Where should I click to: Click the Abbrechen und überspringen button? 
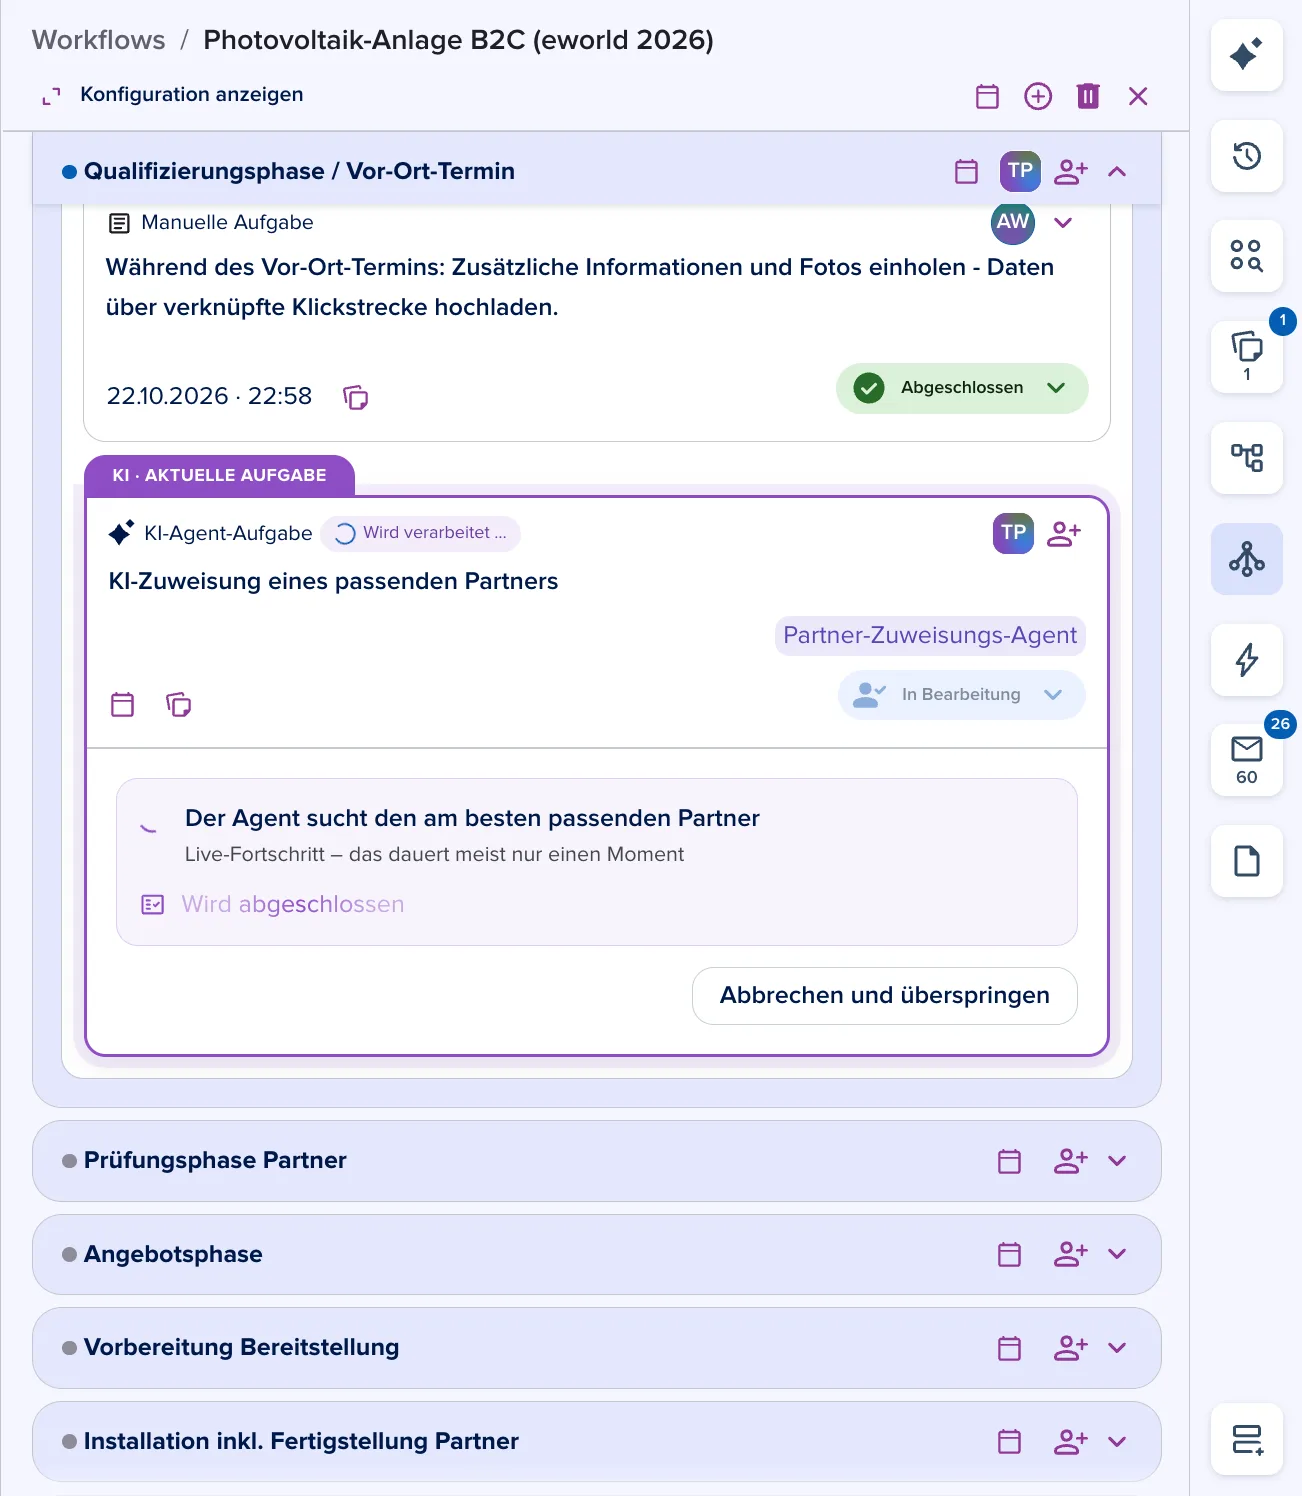884,996
